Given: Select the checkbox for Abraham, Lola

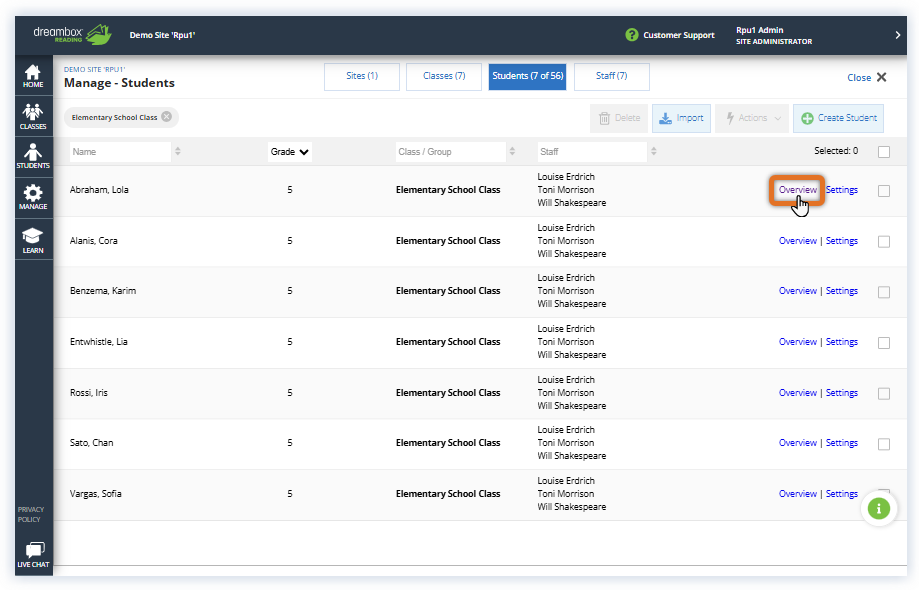Looking at the screenshot, I should (884, 190).
